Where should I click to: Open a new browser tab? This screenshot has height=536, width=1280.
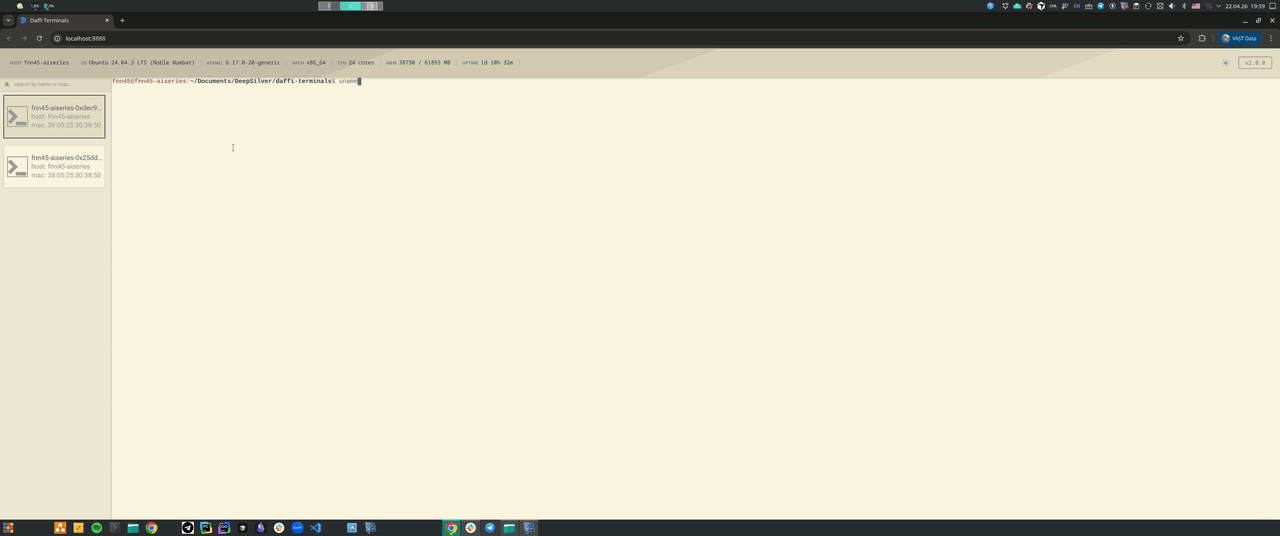tap(122, 20)
